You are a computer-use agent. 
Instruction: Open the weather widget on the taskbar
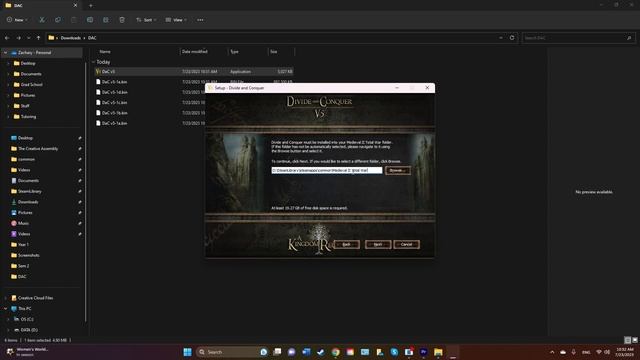pos(28,352)
